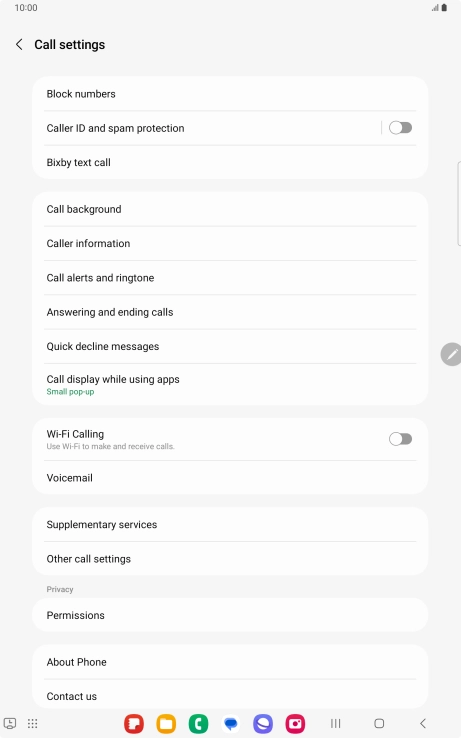This screenshot has height=738, width=461.
Task: Launch the purple Samsung Internet browser icon
Action: coord(263,723)
